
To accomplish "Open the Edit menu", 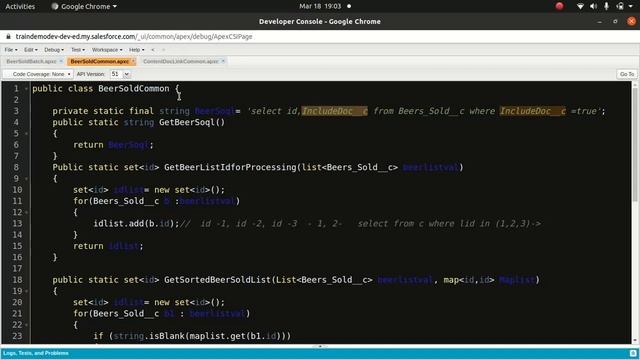I will [31, 50].
